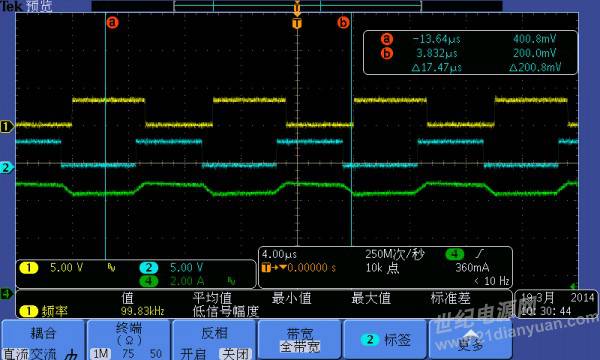The image size is (600, 360).
Task: Click the < 10 Hz trigger frequency readout
Action: click(x=492, y=281)
